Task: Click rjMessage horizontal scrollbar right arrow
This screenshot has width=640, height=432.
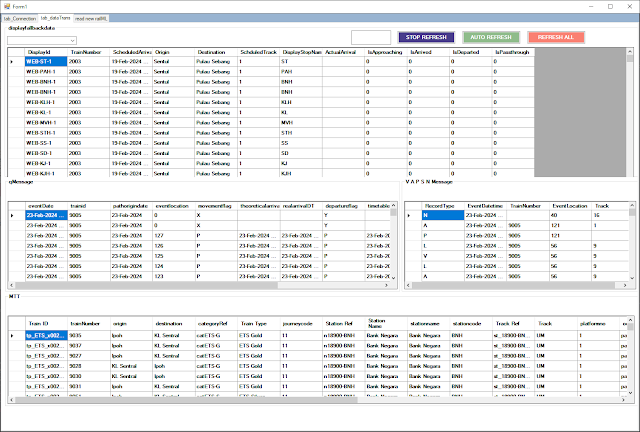Action: [x=386, y=285]
